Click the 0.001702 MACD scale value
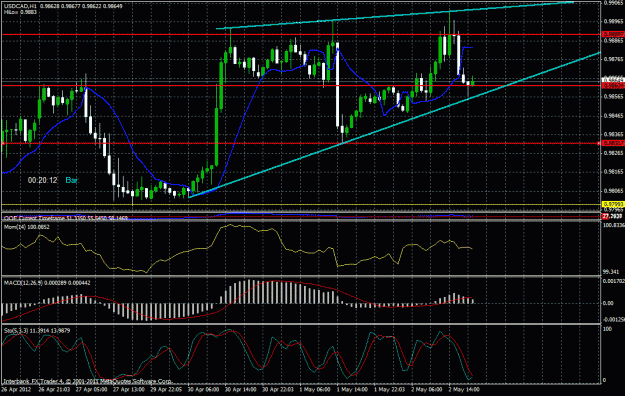 pos(613,281)
